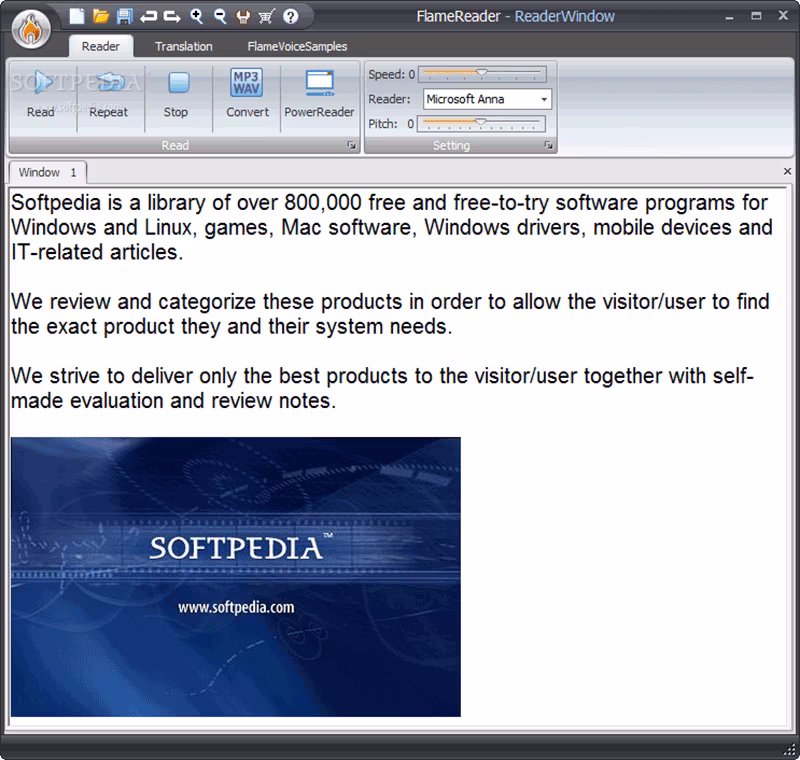Adjust the Speed slider
800x760 pixels.
click(482, 74)
